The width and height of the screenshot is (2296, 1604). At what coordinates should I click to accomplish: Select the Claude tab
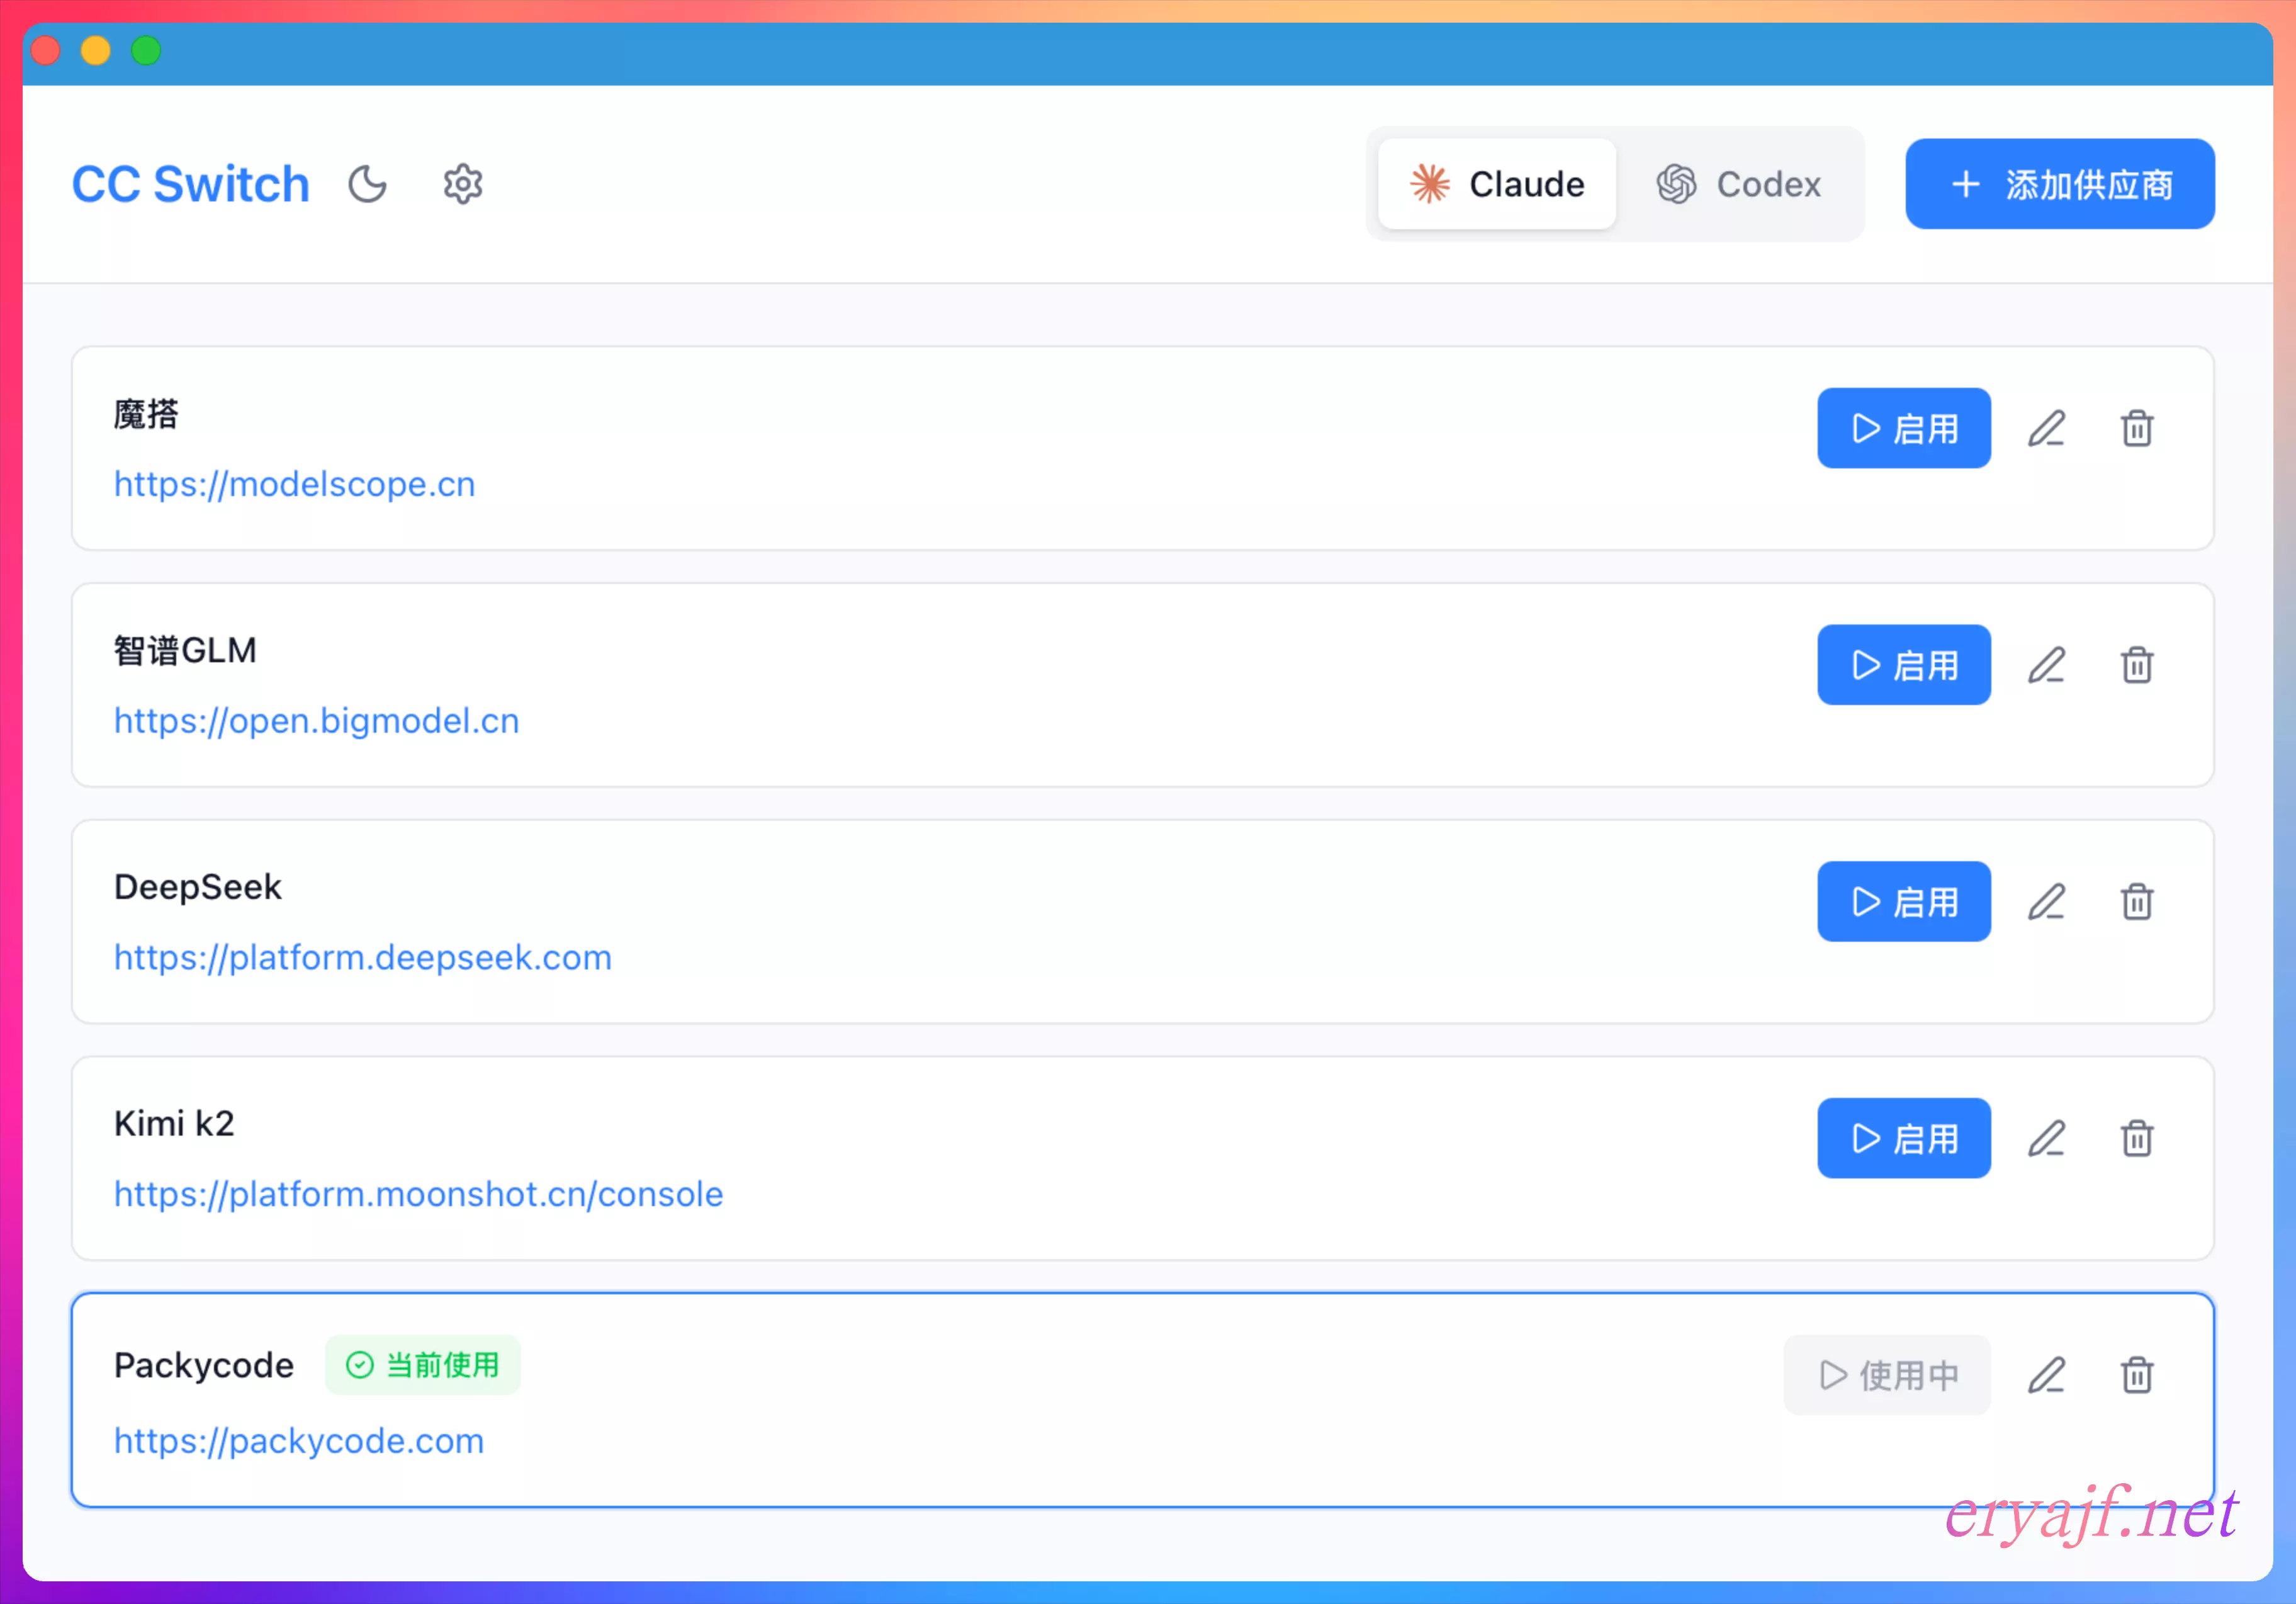point(1496,185)
